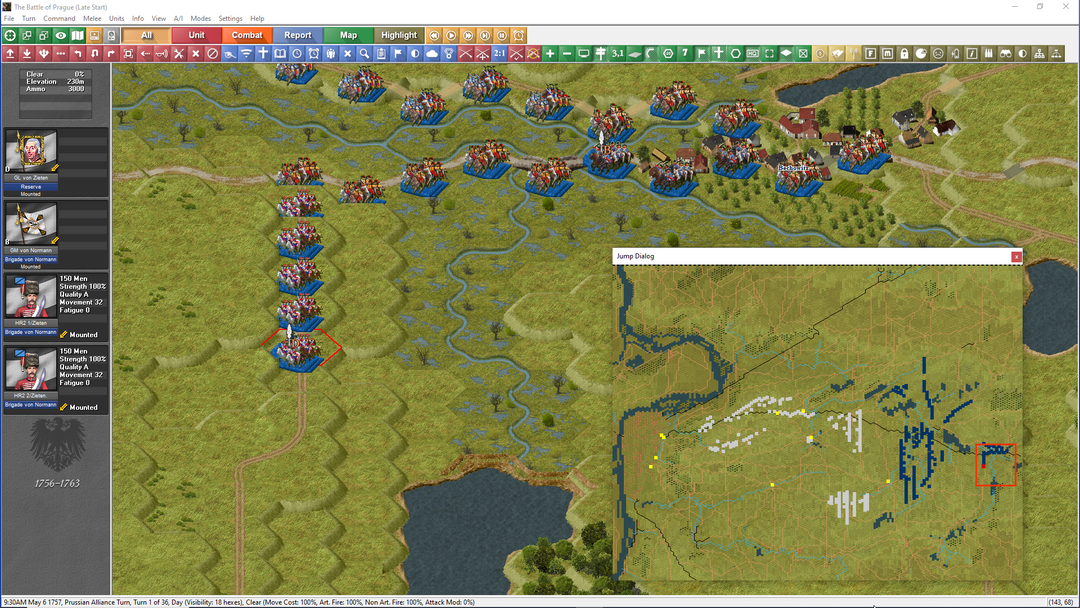This screenshot has width=1080, height=608.
Task: Select the All toolbar tab
Action: (x=146, y=35)
